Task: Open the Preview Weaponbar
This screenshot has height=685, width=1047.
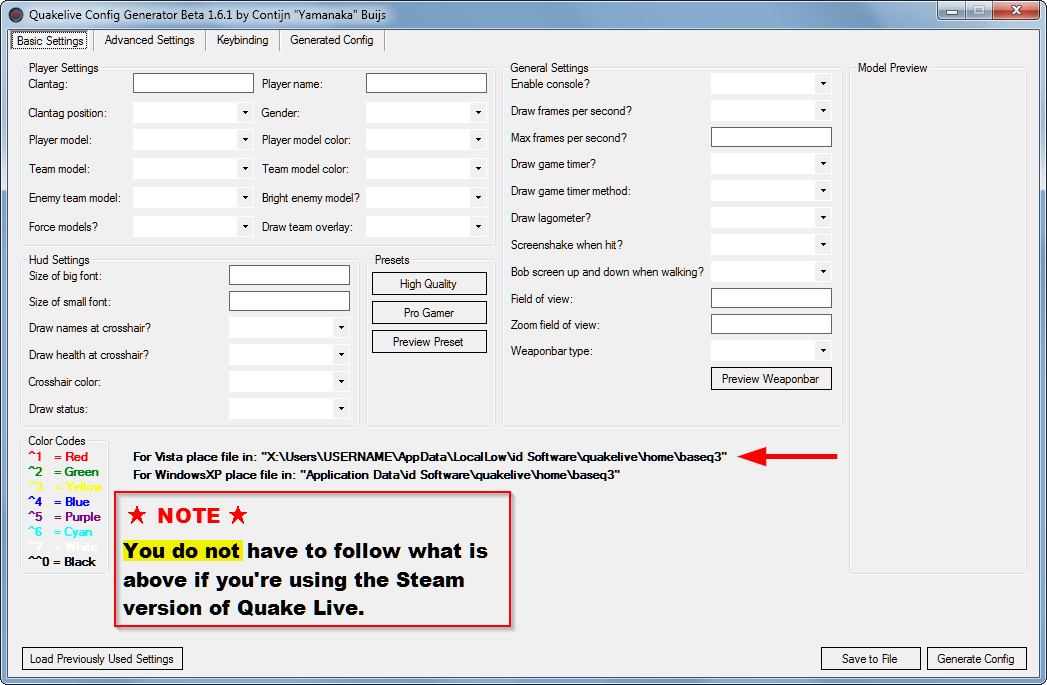Action: coord(770,378)
